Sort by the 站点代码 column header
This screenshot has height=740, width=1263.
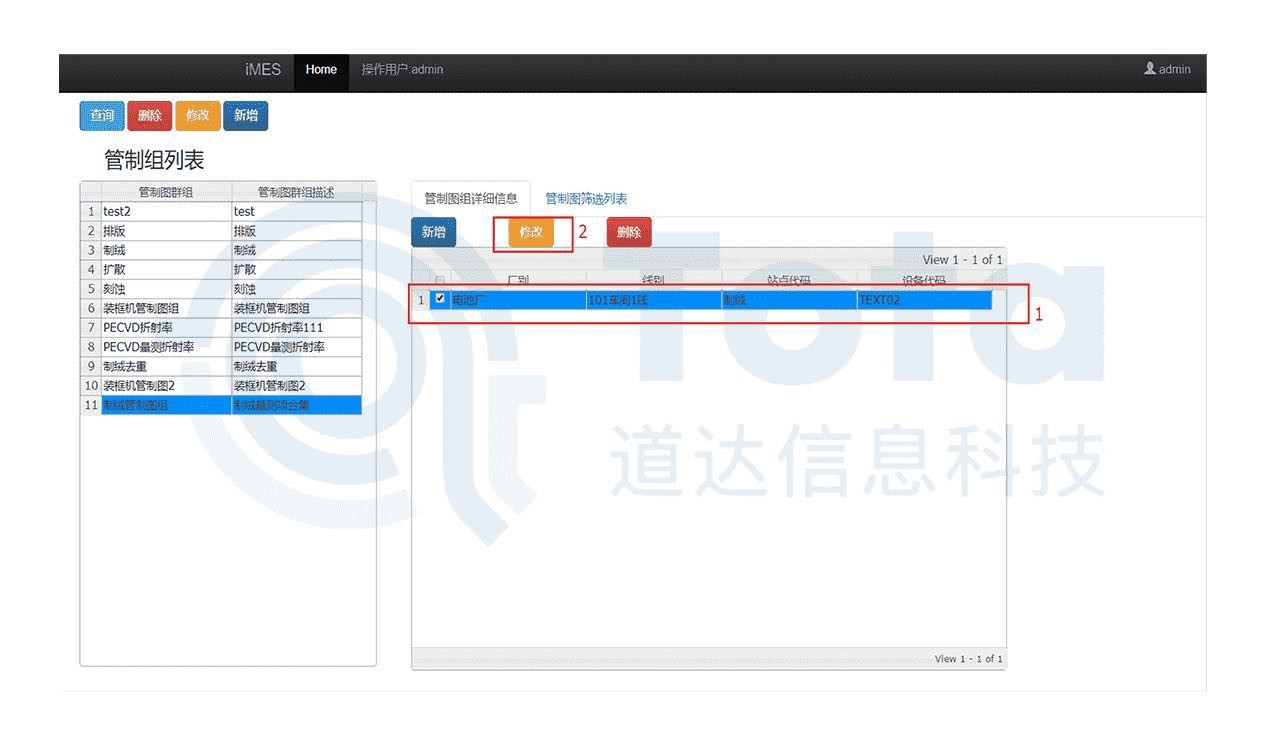point(789,281)
